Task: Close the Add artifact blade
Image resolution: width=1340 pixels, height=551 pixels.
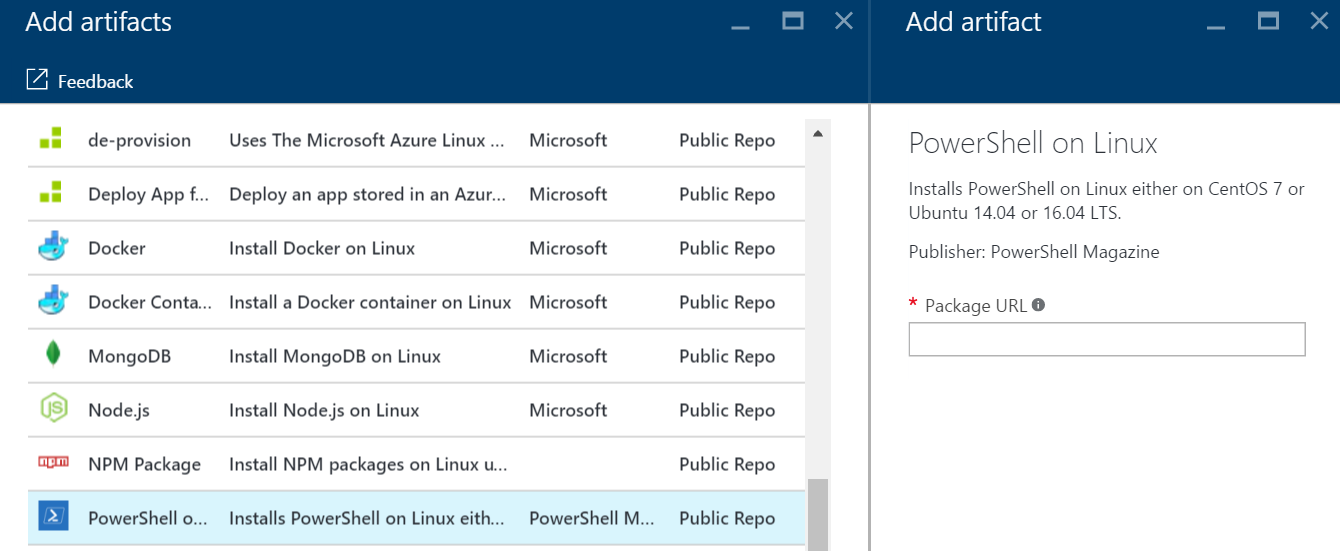Action: pos(1319,21)
